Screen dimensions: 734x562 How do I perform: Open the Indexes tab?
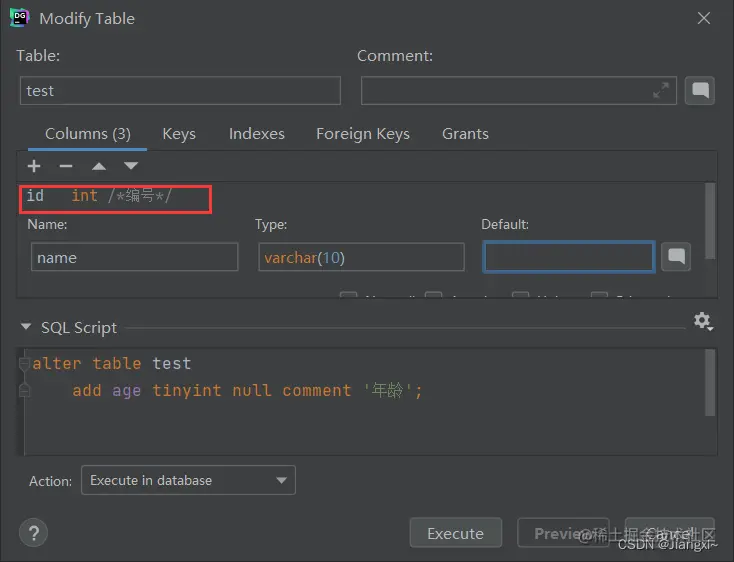257,134
